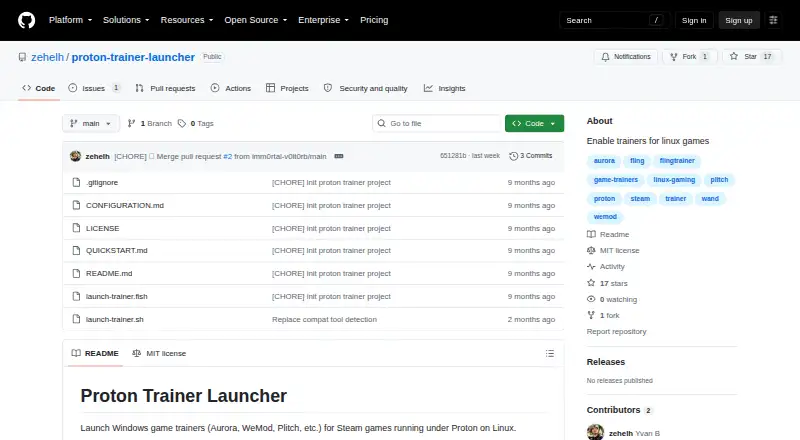Expand the Resources menu
This screenshot has width=800, height=440.
click(187, 20)
